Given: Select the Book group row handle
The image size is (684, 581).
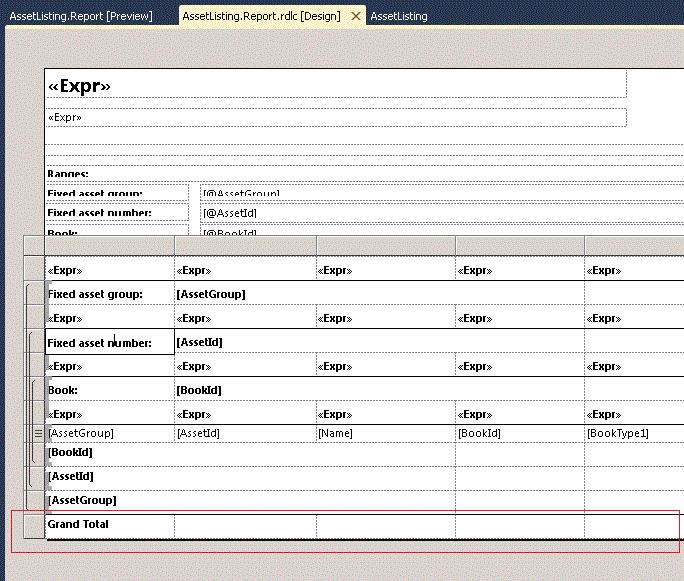Looking at the screenshot, I should (34, 389).
